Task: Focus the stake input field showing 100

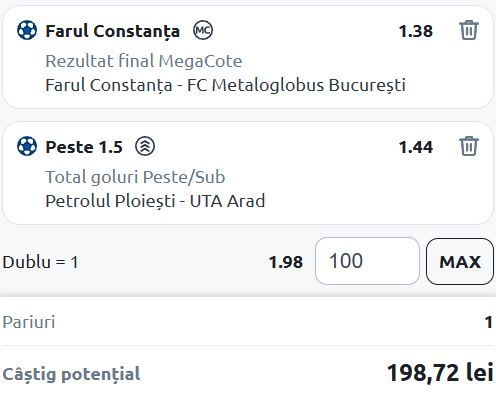Action: [367, 261]
